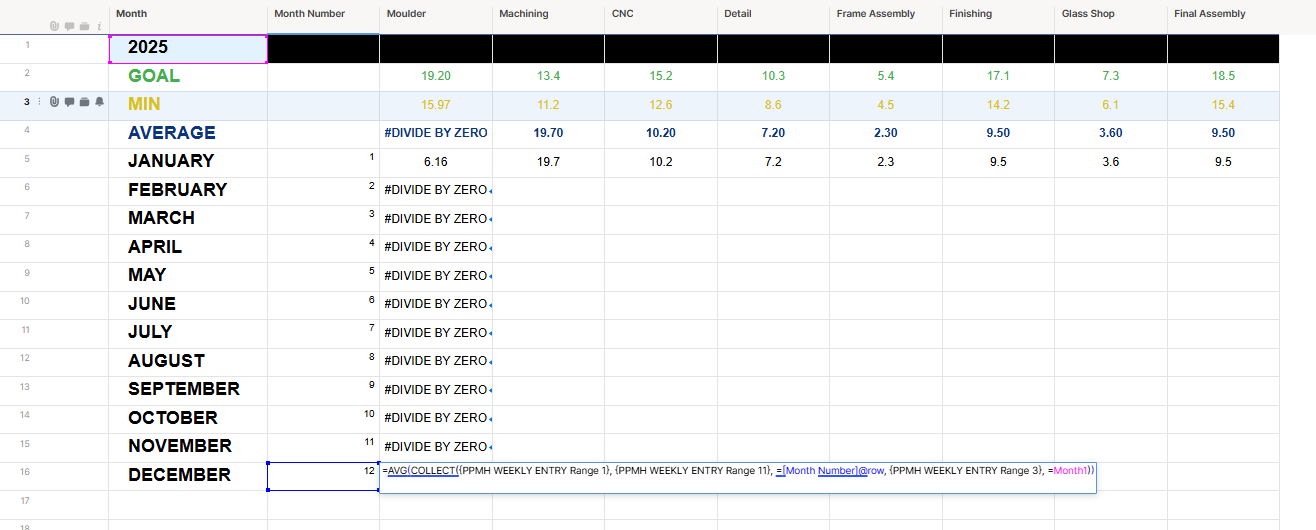Screen dimensions: 1316x530
Task: Click February's #DIVIDE BY ZERO Moulder cell
Action: click(x=436, y=190)
